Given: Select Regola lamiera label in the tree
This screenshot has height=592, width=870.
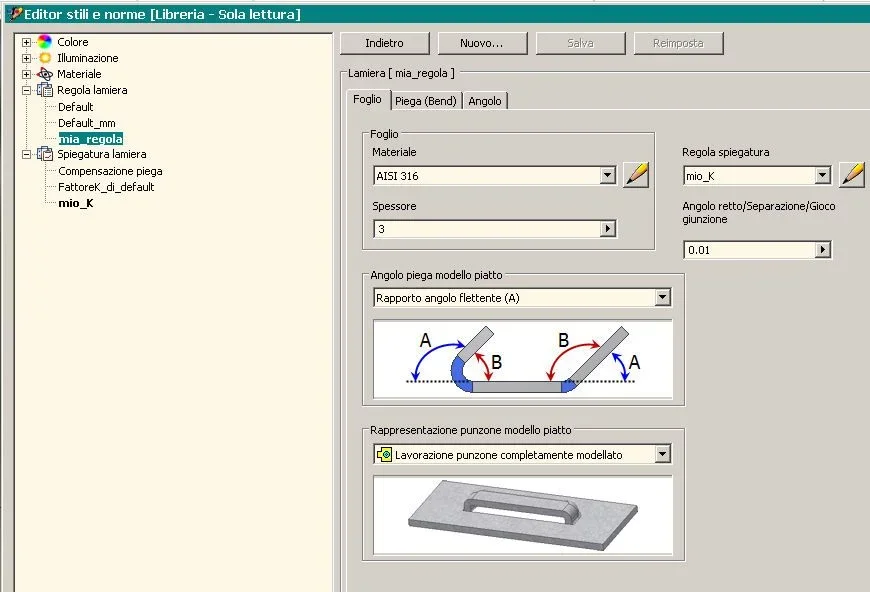Looking at the screenshot, I should tap(92, 90).
